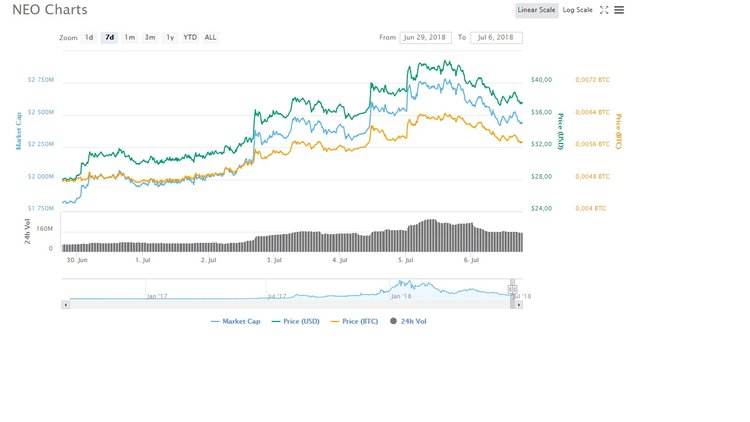Image resolution: width=750 pixels, height=422 pixels.
Task: Toggle Market Cap series in legend
Action: pyautogui.click(x=236, y=322)
